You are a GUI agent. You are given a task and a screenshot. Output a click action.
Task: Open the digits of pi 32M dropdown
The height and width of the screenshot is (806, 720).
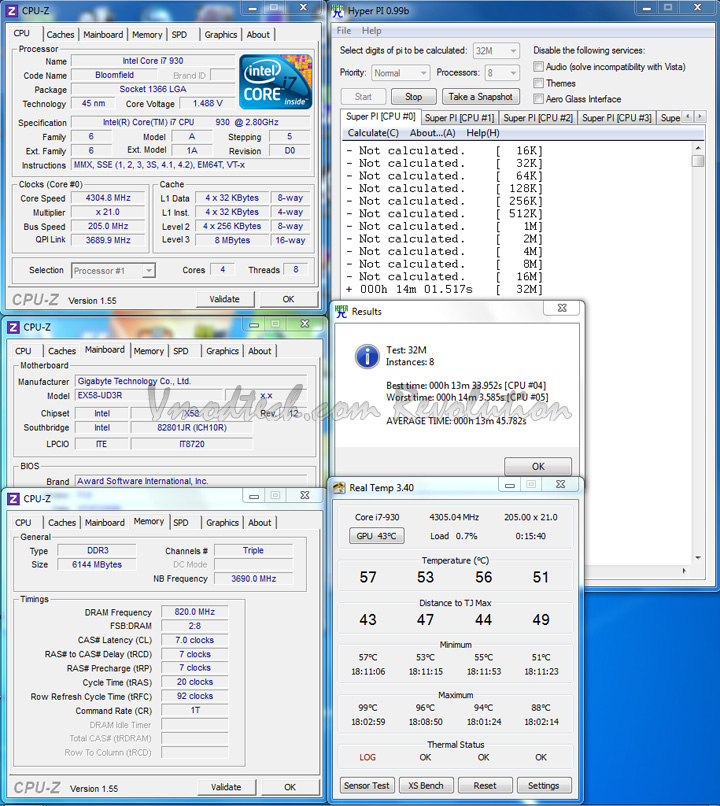click(496, 50)
